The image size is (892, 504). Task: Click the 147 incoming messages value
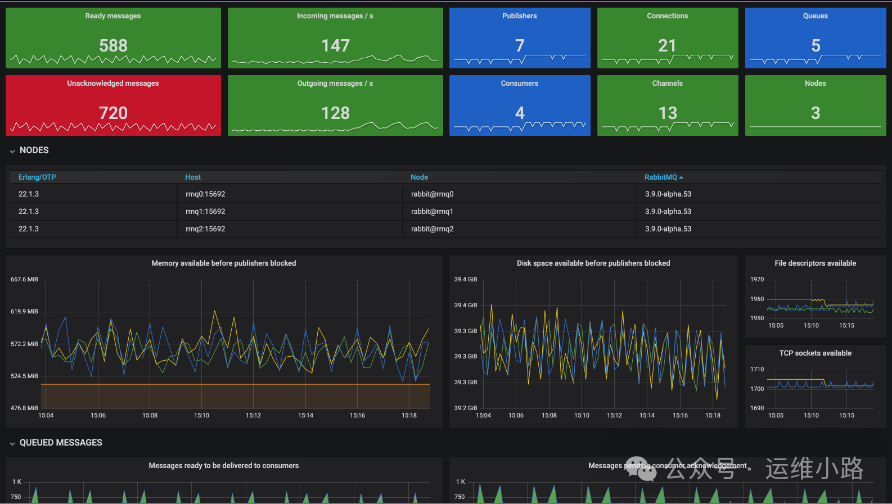click(x=335, y=46)
